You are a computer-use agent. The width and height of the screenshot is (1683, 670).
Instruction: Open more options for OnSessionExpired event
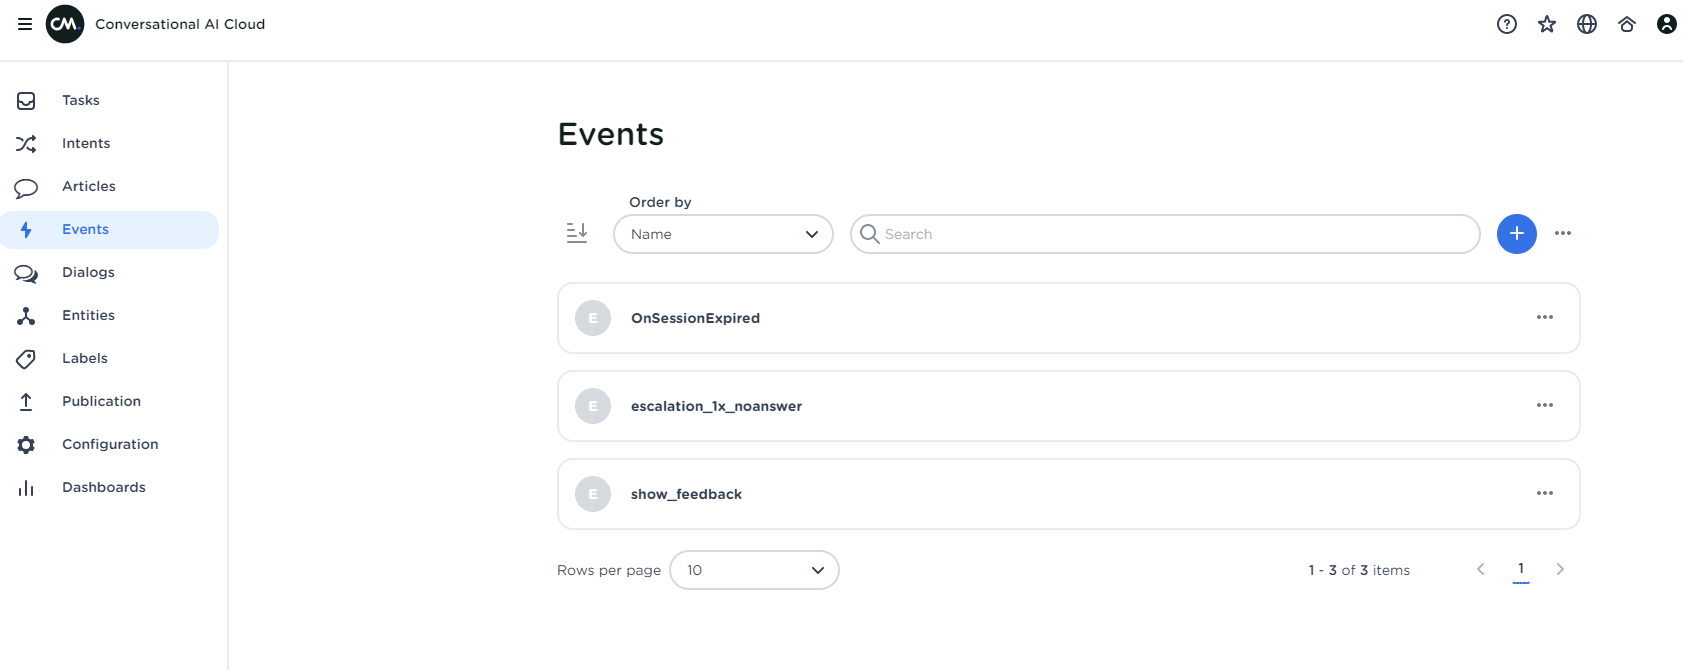[1544, 318]
